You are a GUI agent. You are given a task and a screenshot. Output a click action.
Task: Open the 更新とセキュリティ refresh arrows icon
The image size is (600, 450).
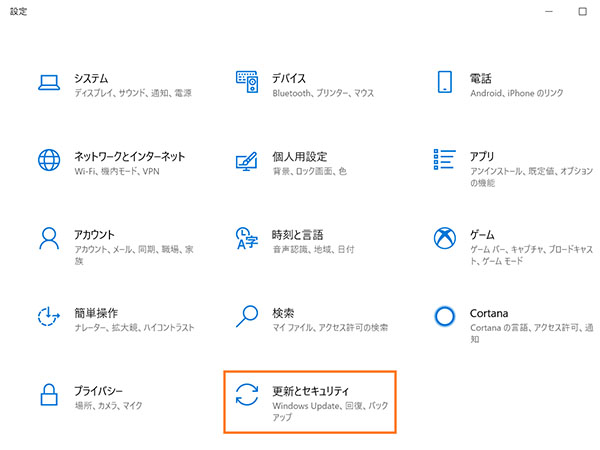click(x=247, y=395)
